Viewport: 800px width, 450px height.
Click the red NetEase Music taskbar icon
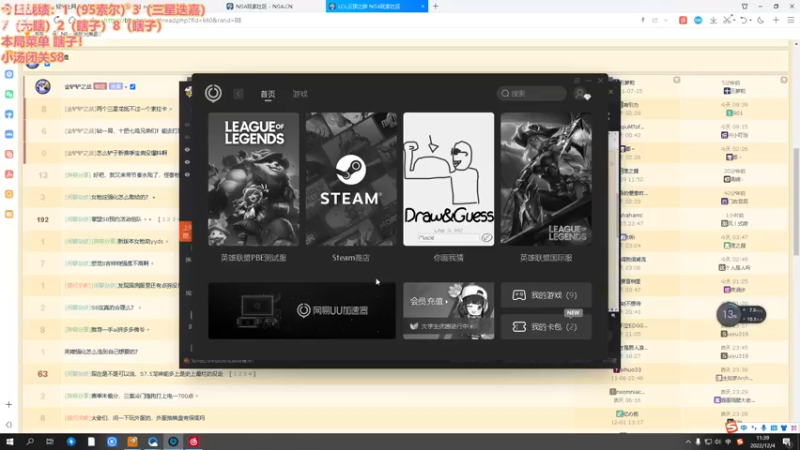point(193,442)
